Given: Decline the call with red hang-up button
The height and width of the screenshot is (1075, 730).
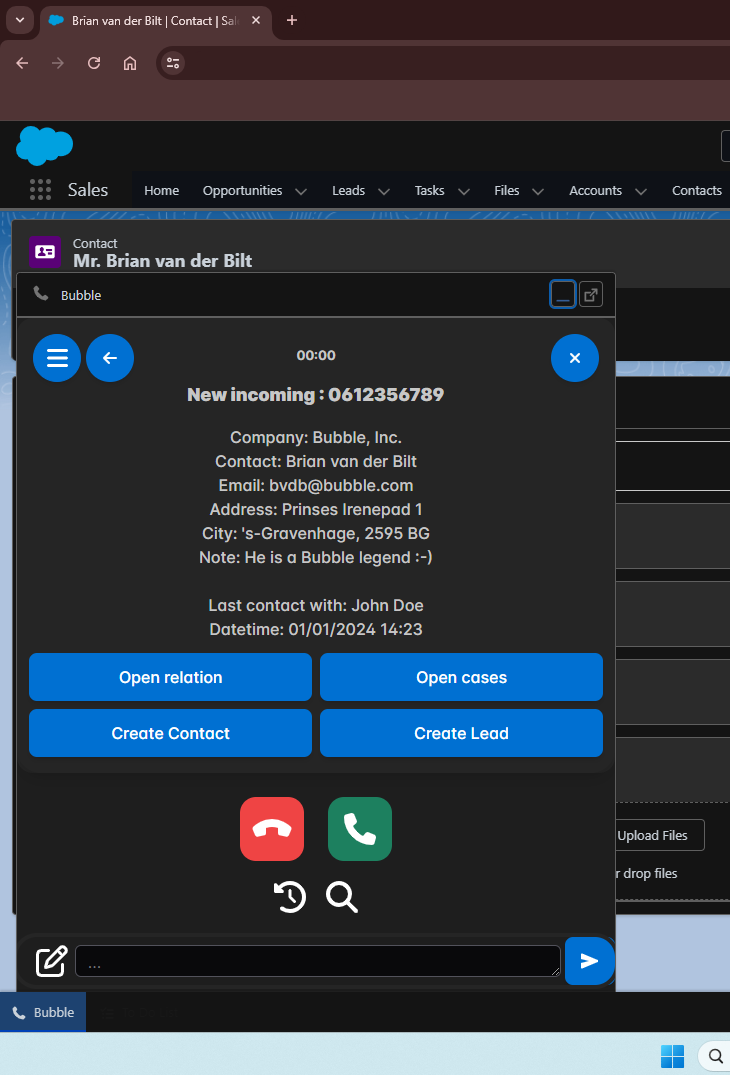Looking at the screenshot, I should click(x=272, y=829).
